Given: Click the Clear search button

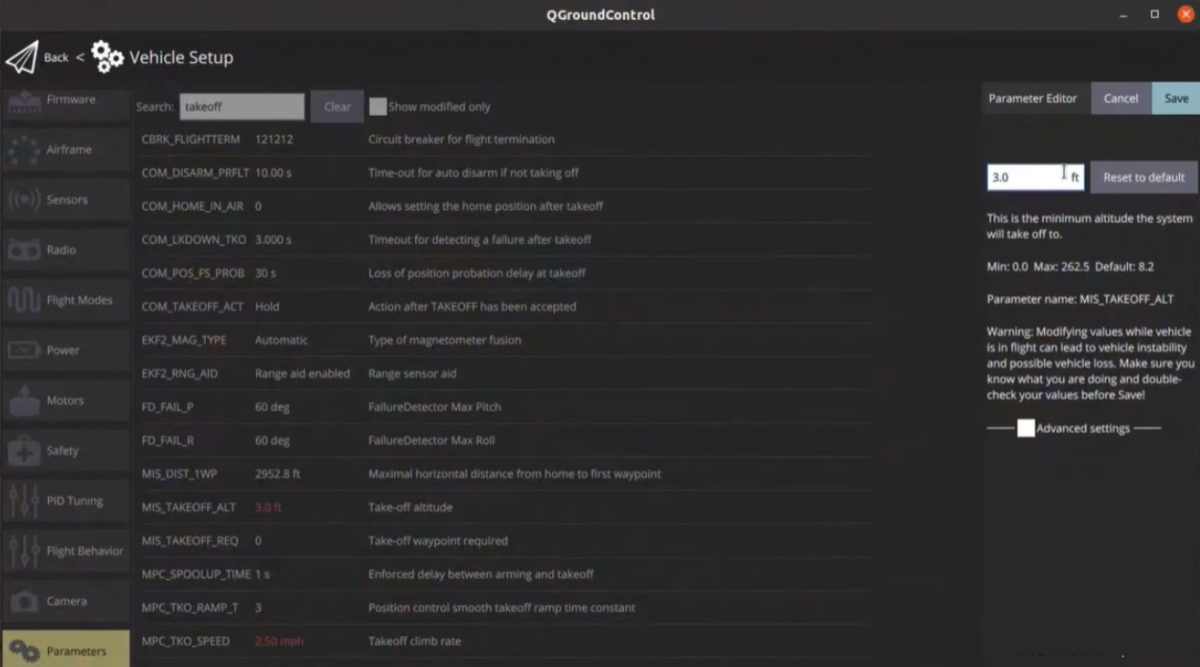Looking at the screenshot, I should pyautogui.click(x=337, y=107).
